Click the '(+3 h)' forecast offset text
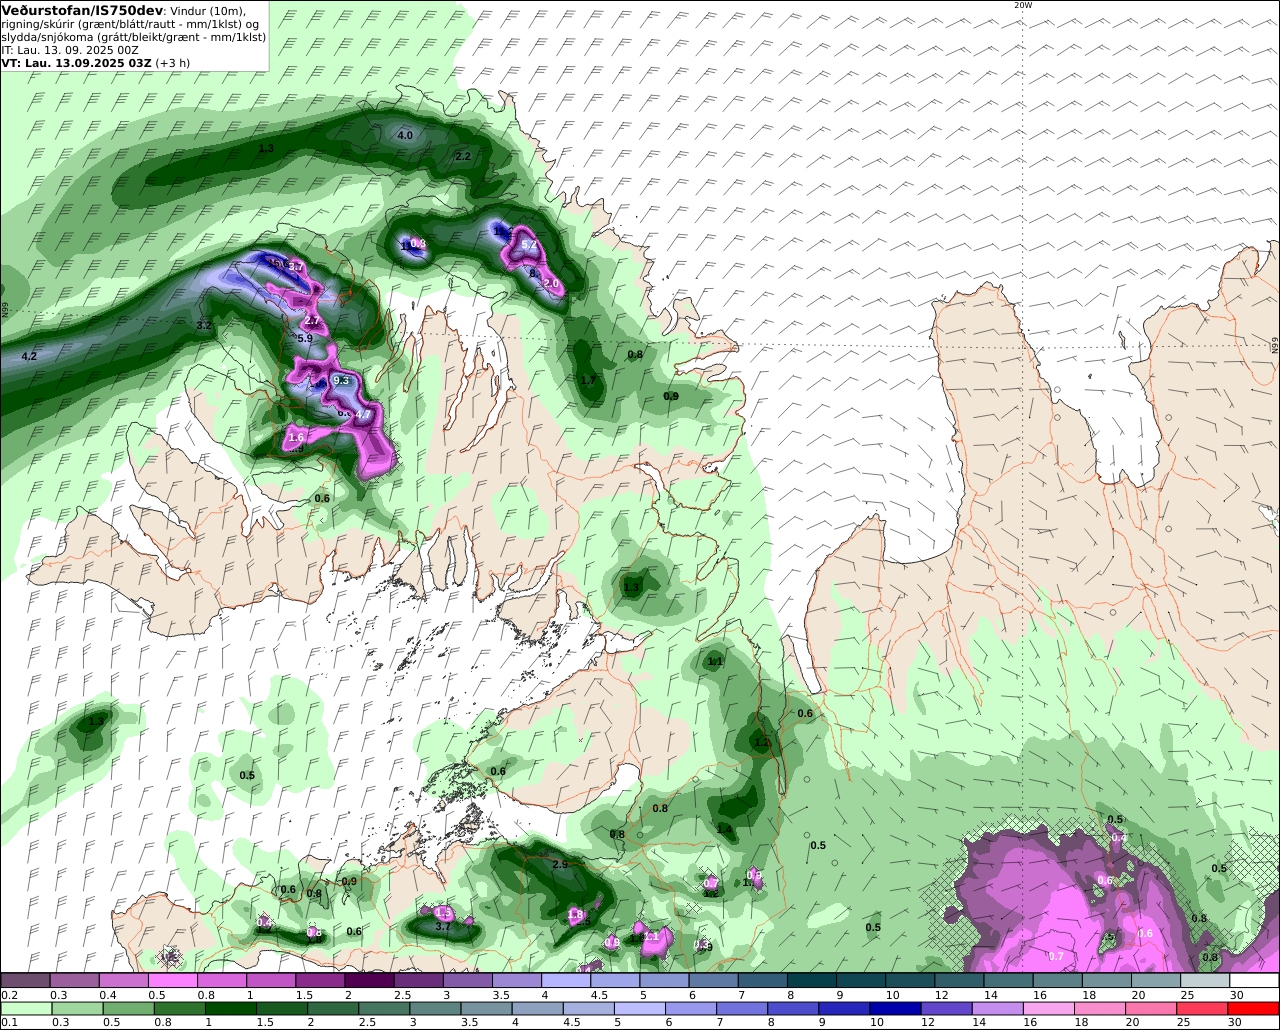Viewport: 1280px width, 1030px height. tap(171, 62)
